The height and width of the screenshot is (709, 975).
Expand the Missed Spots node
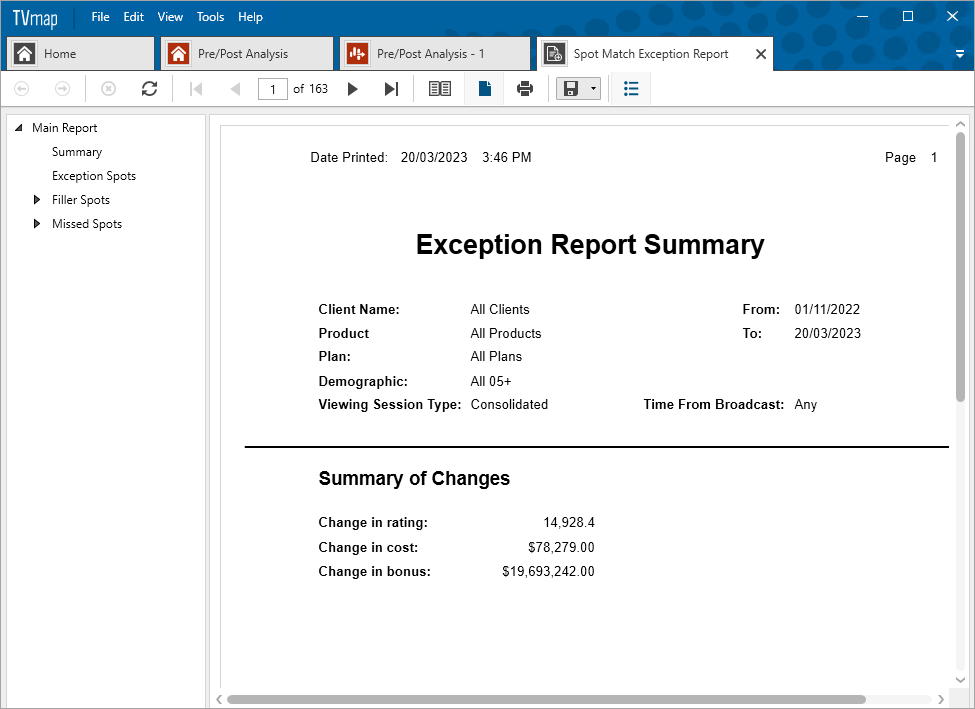click(x=37, y=224)
